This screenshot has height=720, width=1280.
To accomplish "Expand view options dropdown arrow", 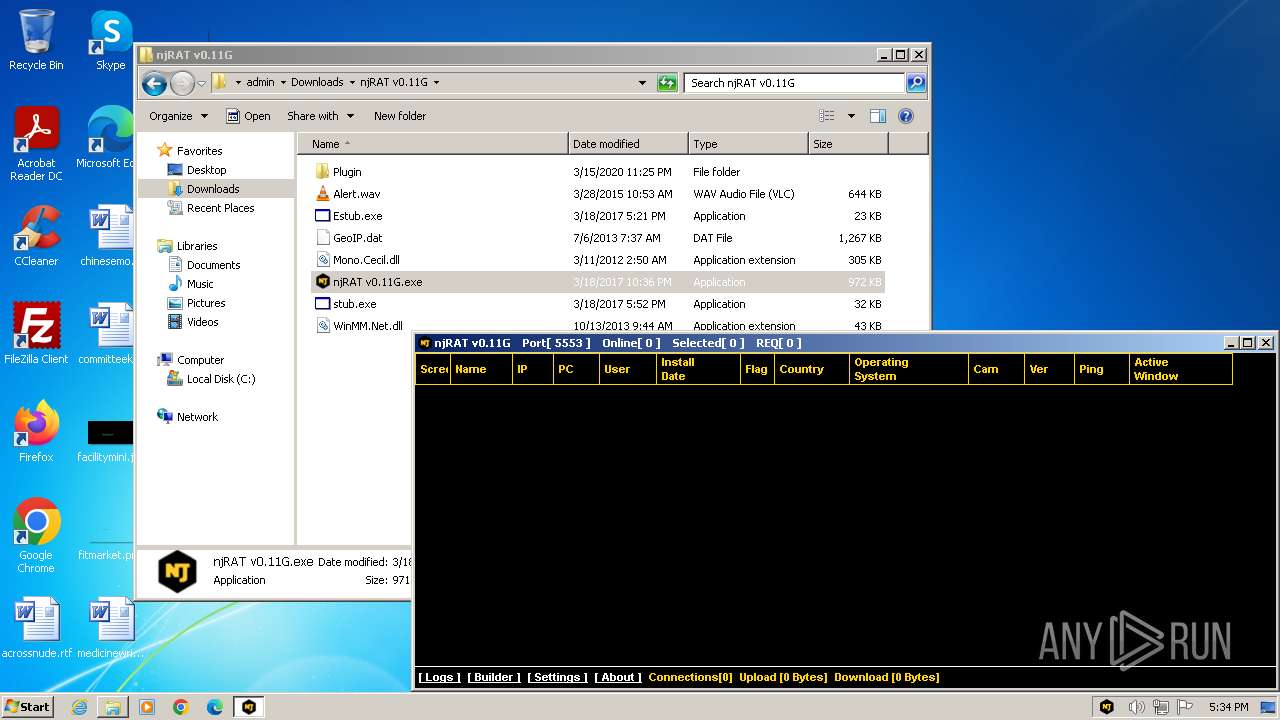I will tap(851, 116).
